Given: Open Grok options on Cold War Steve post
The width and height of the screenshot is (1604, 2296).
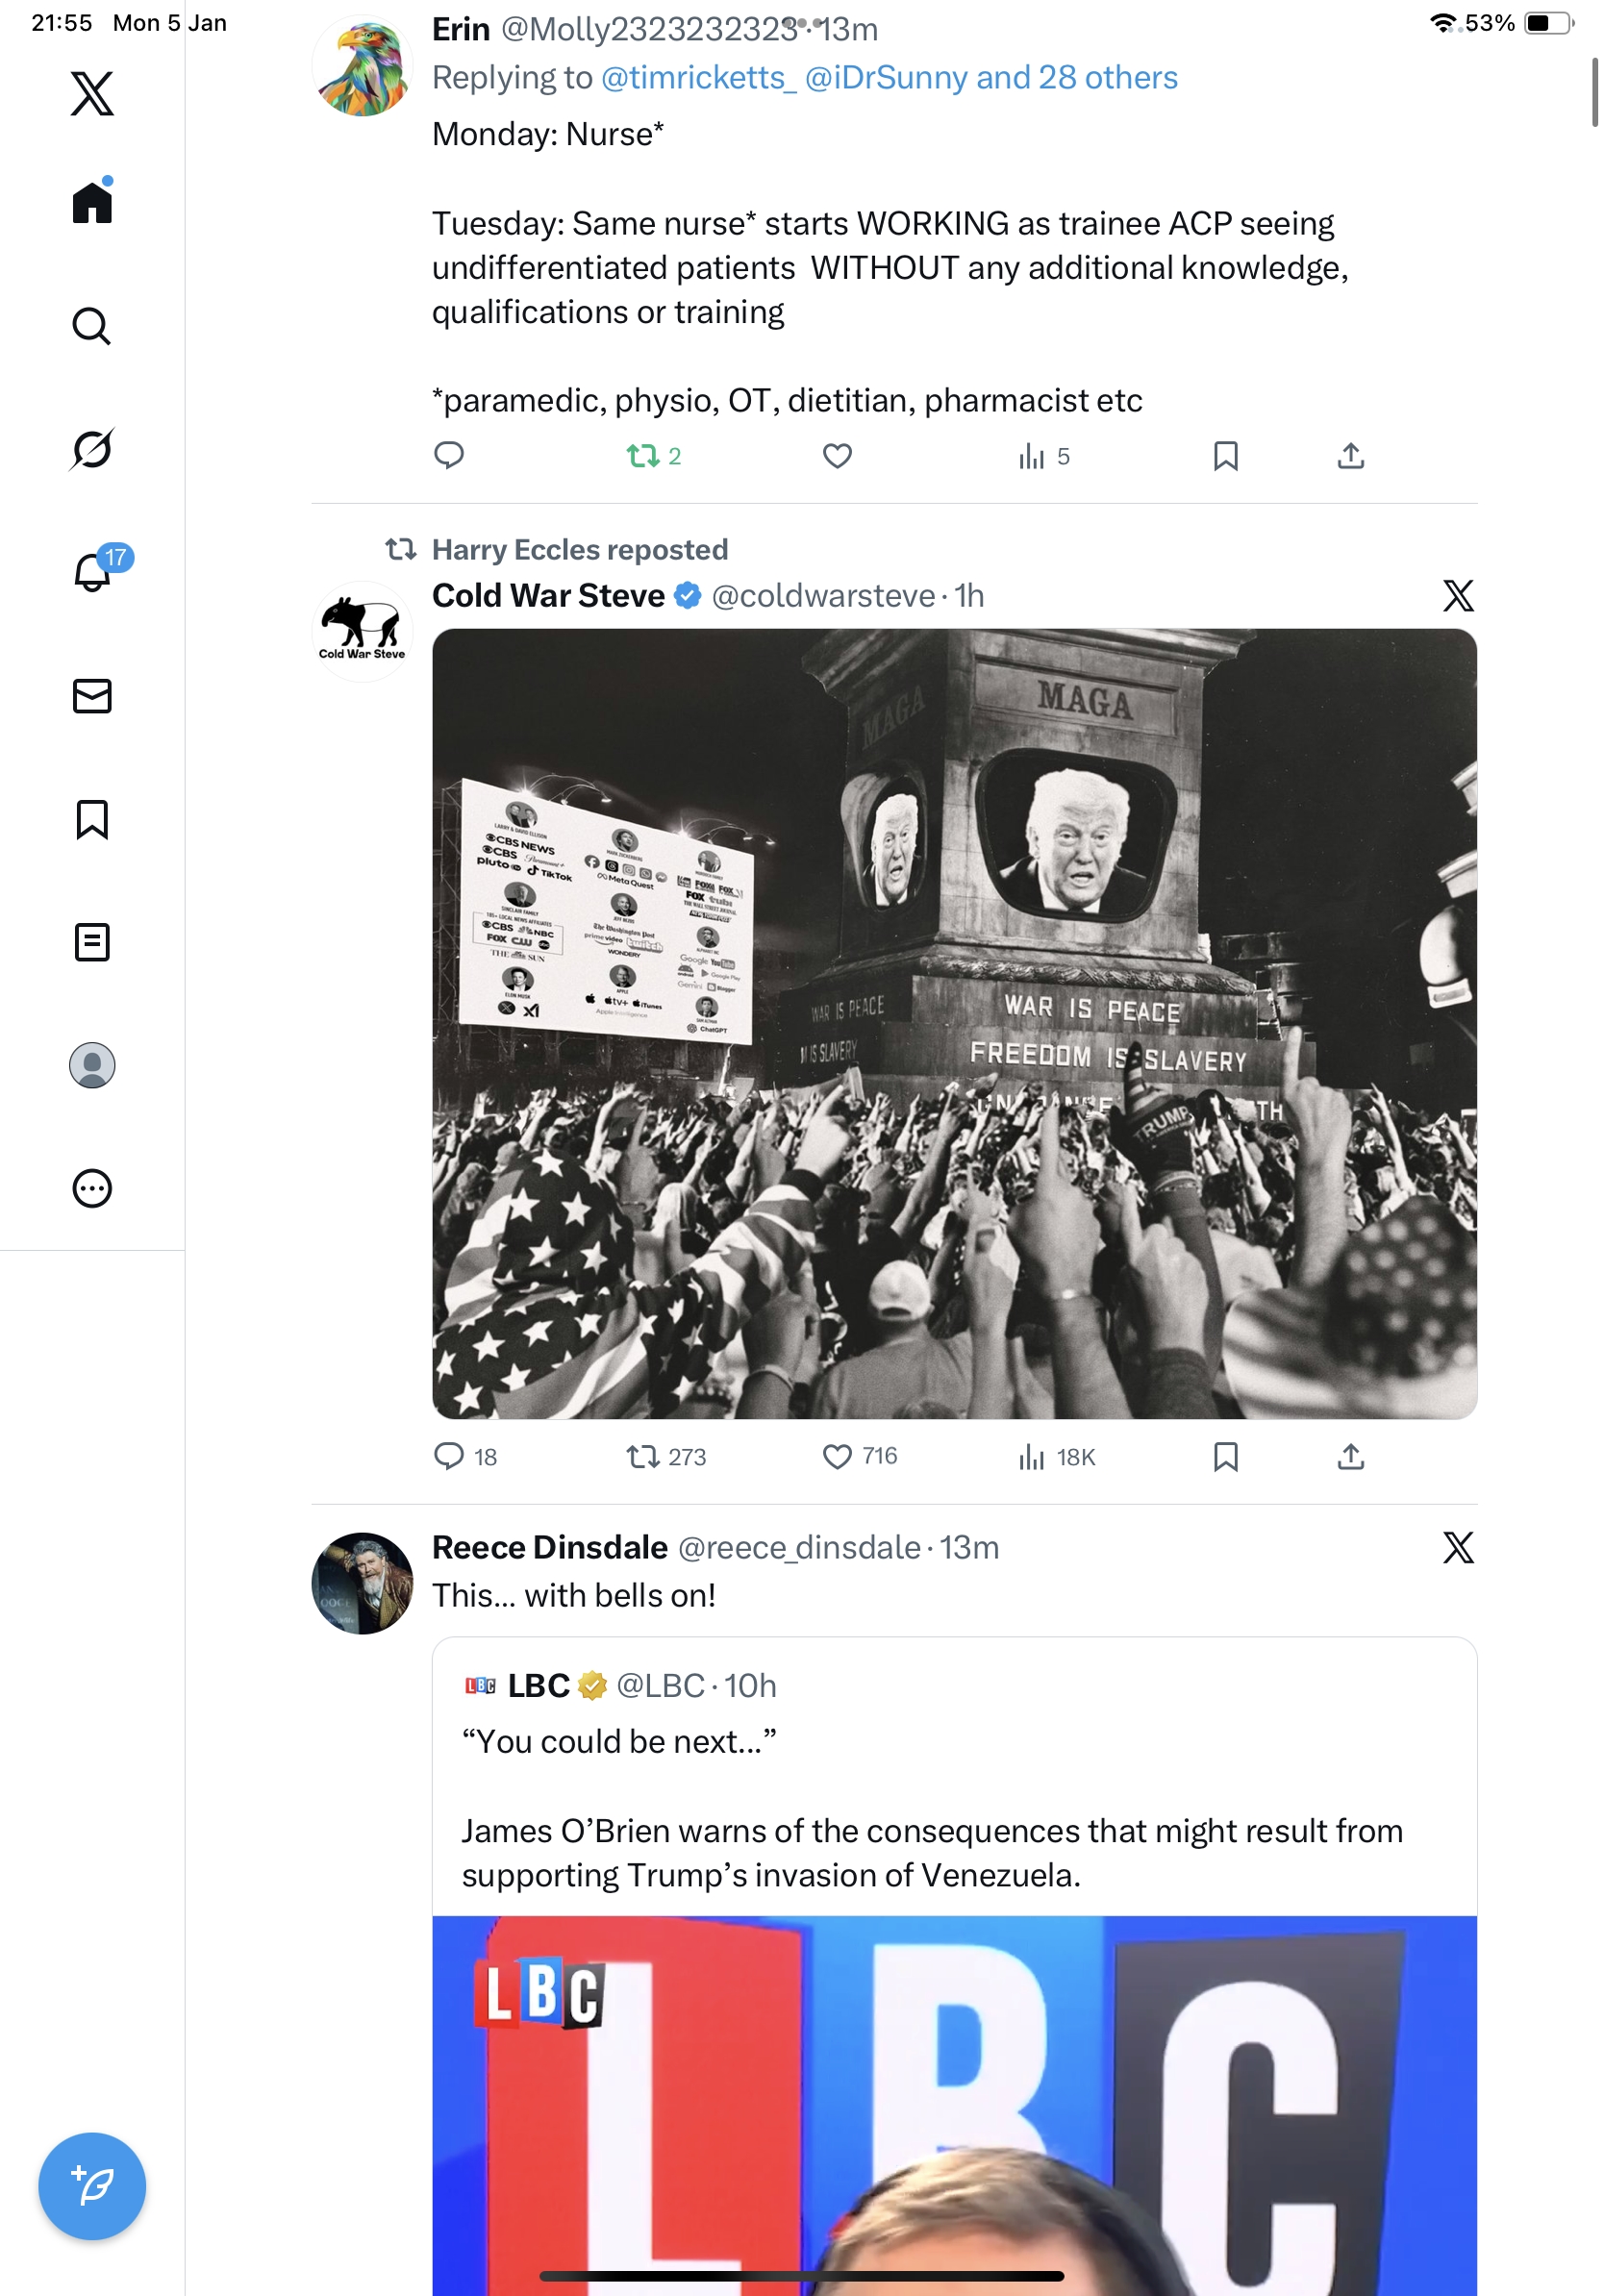Looking at the screenshot, I should [x=1457, y=596].
